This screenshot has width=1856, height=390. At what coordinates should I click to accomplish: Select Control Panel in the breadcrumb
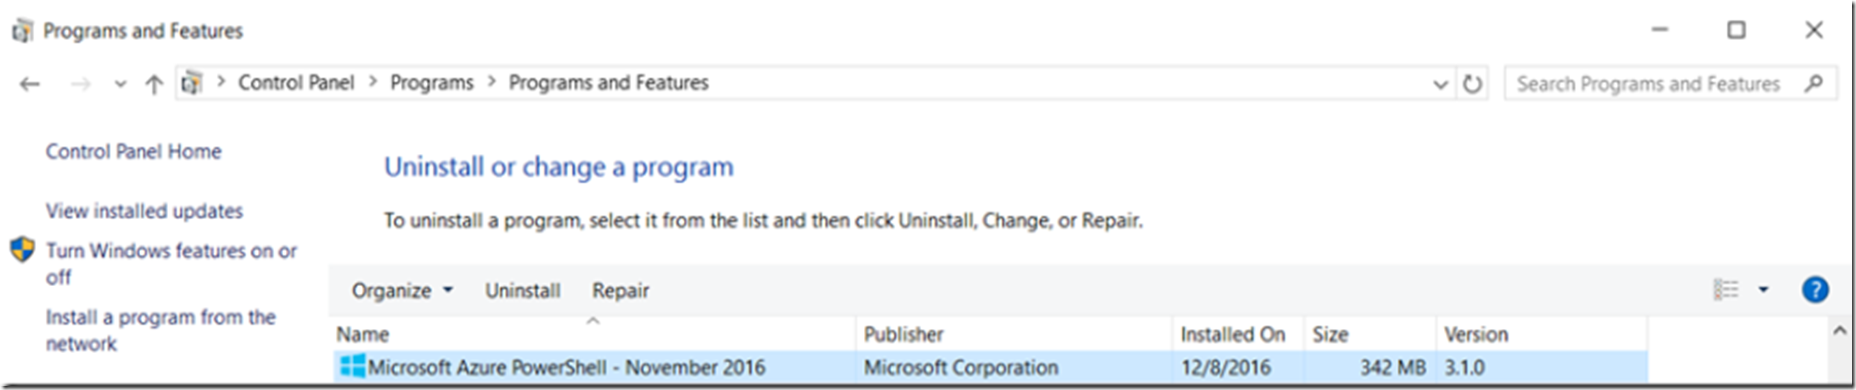(296, 83)
